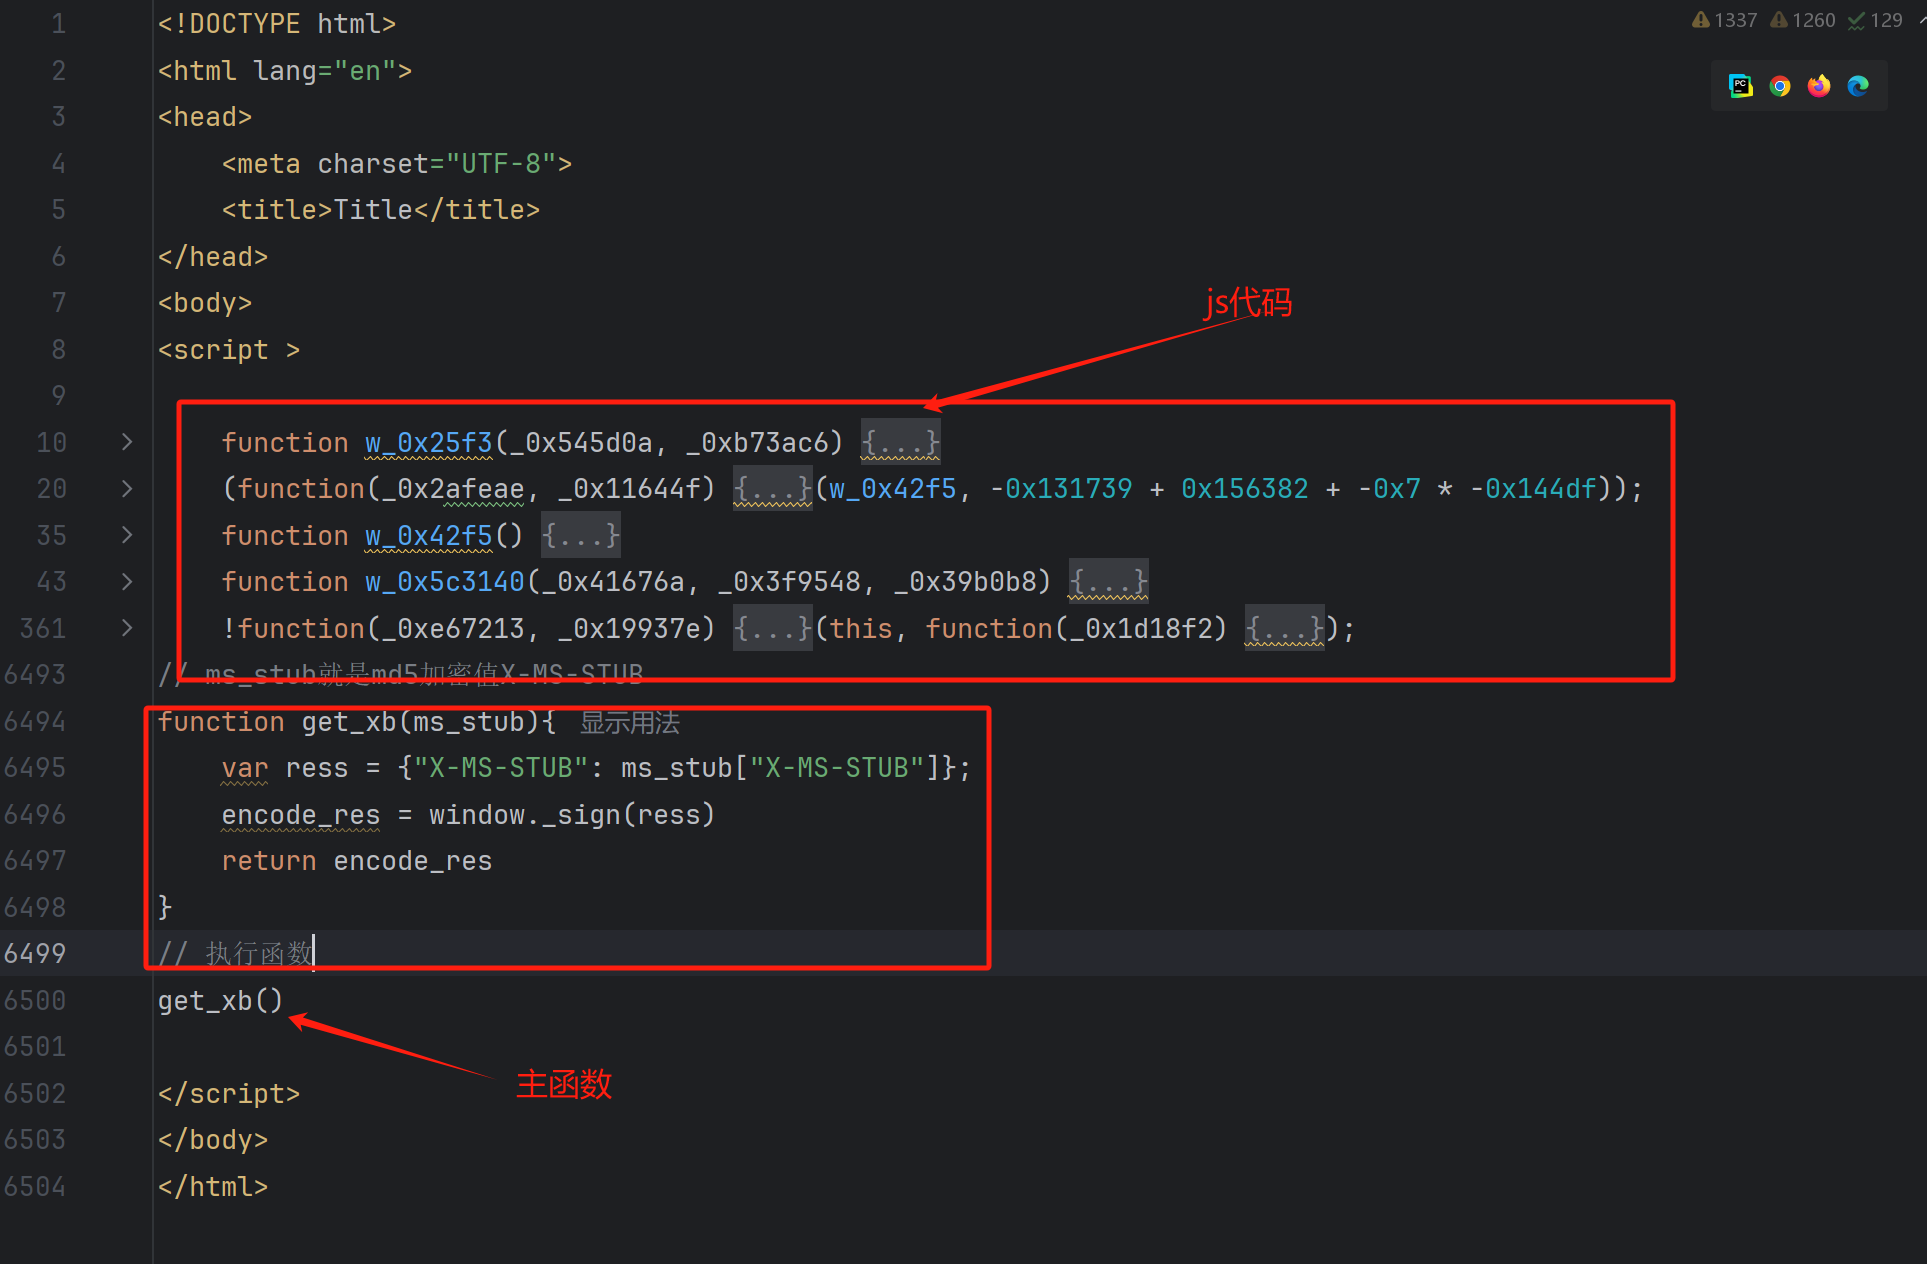Click line number 6500 in gutter
1927x1264 pixels.
[35, 1000]
